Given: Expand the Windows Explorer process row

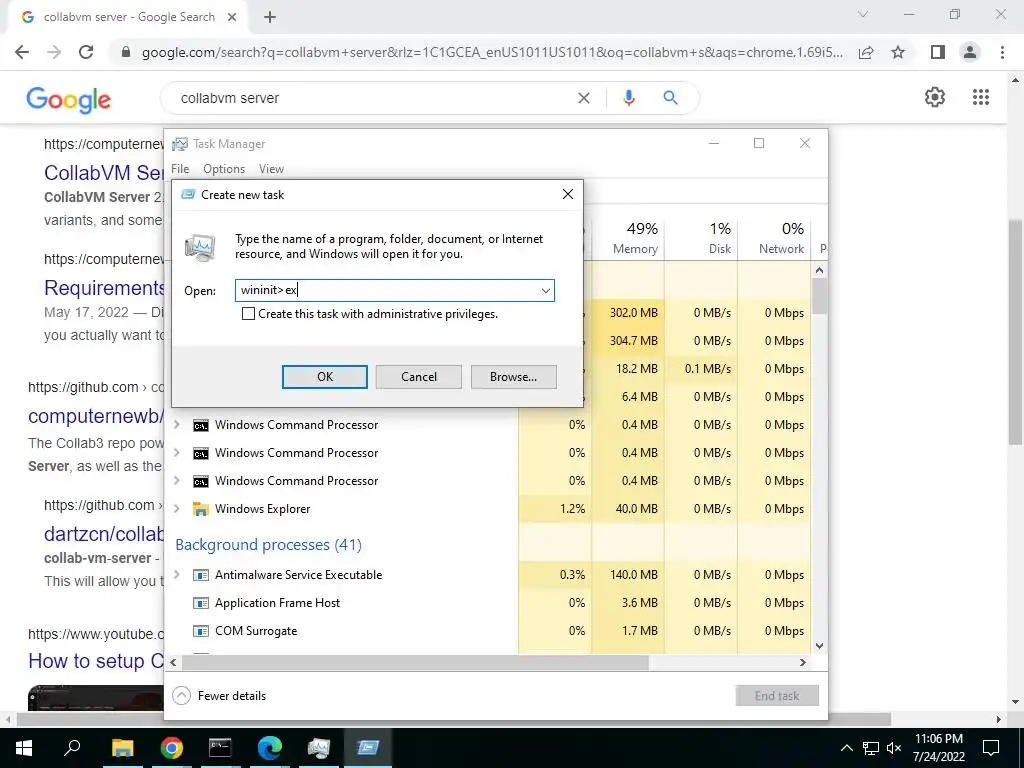Looking at the screenshot, I should pyautogui.click(x=176, y=509).
